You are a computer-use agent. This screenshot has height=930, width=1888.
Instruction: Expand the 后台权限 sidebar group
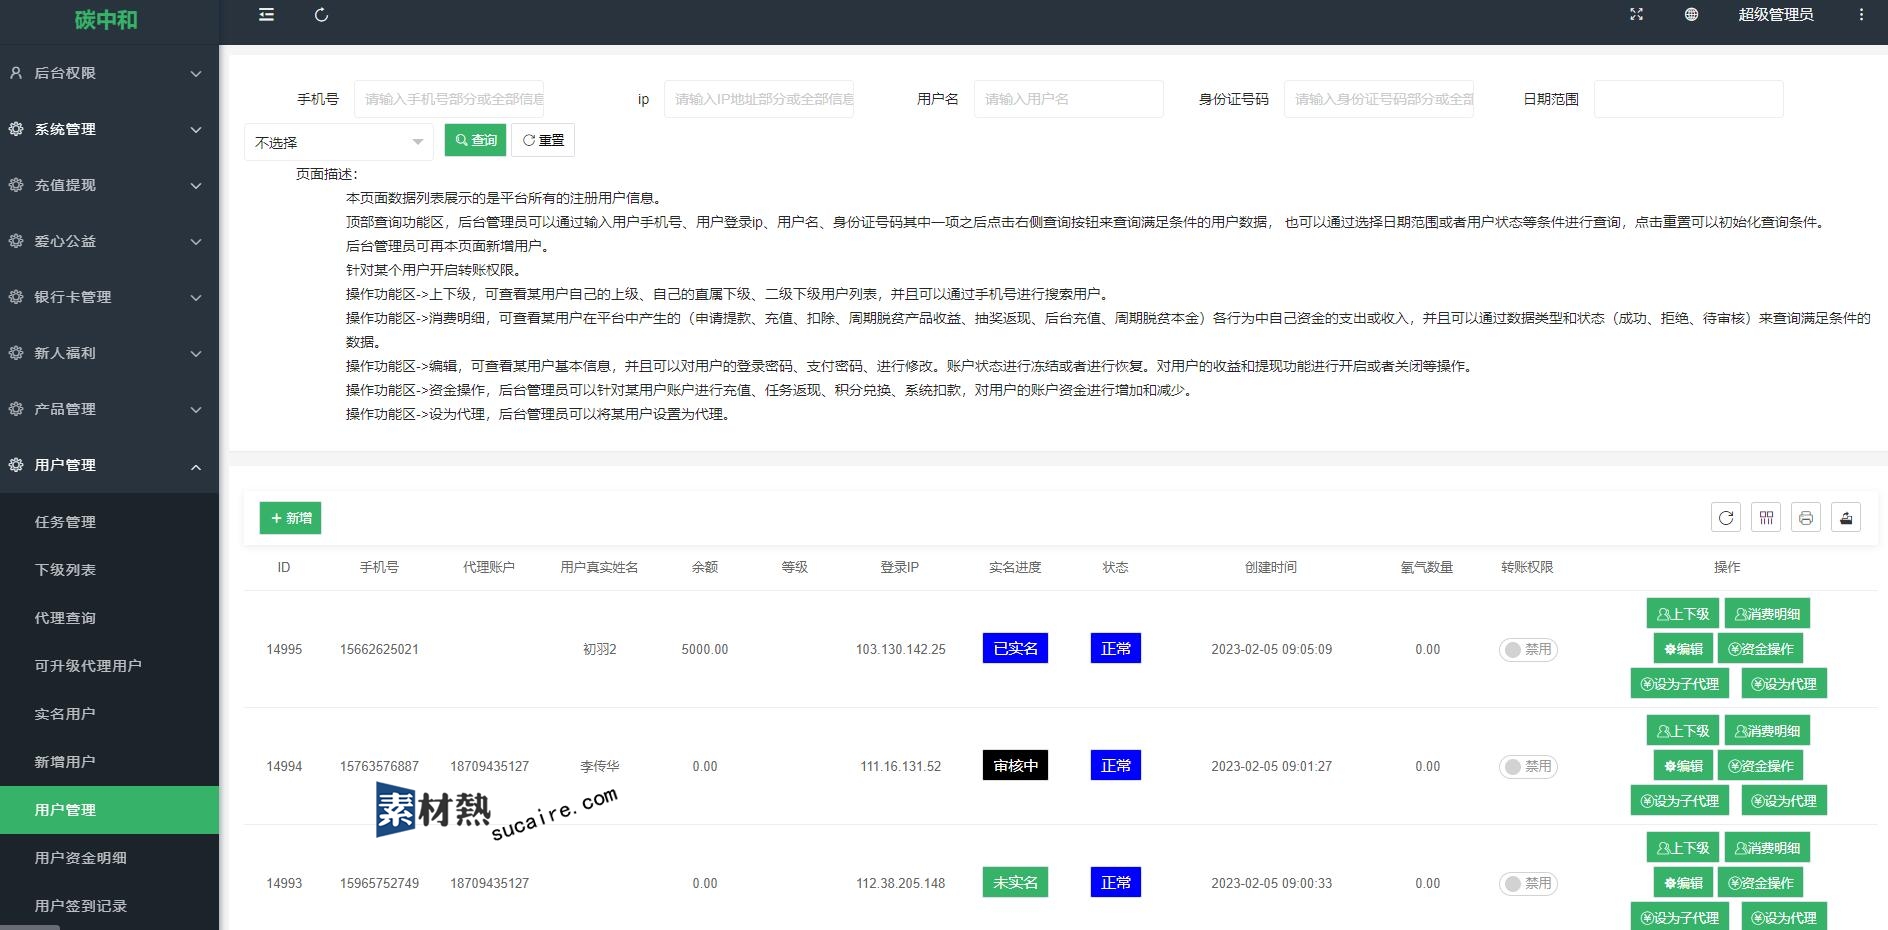(109, 73)
